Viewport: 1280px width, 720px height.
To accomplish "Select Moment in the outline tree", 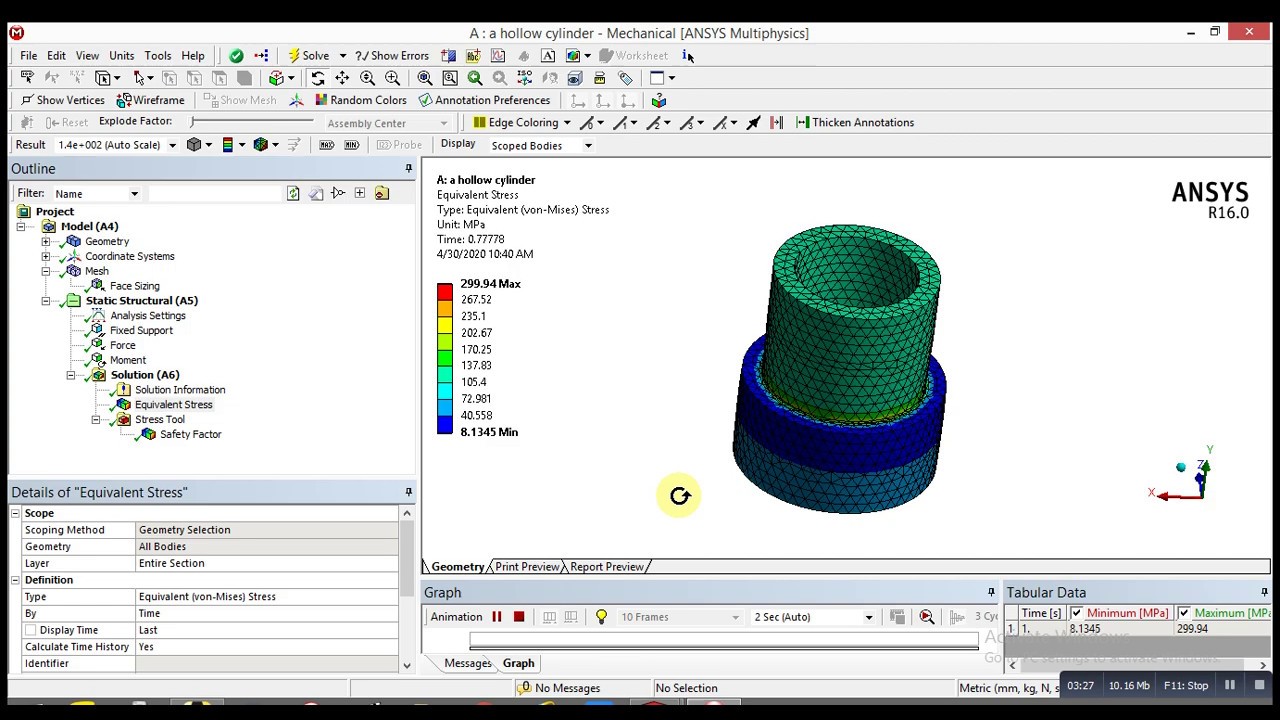I will [x=128, y=360].
